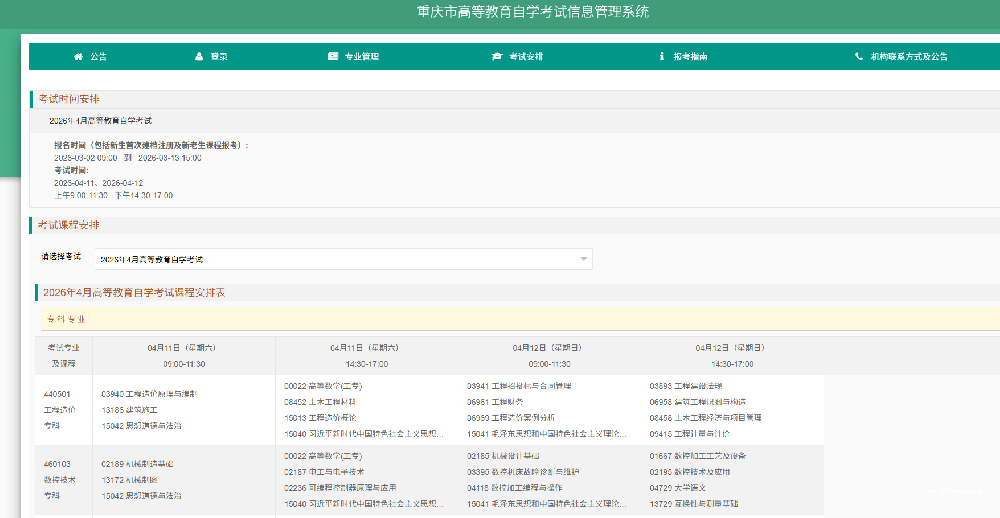Click course 13185 建筑施工
The width and height of the screenshot is (1000, 518).
(130, 409)
